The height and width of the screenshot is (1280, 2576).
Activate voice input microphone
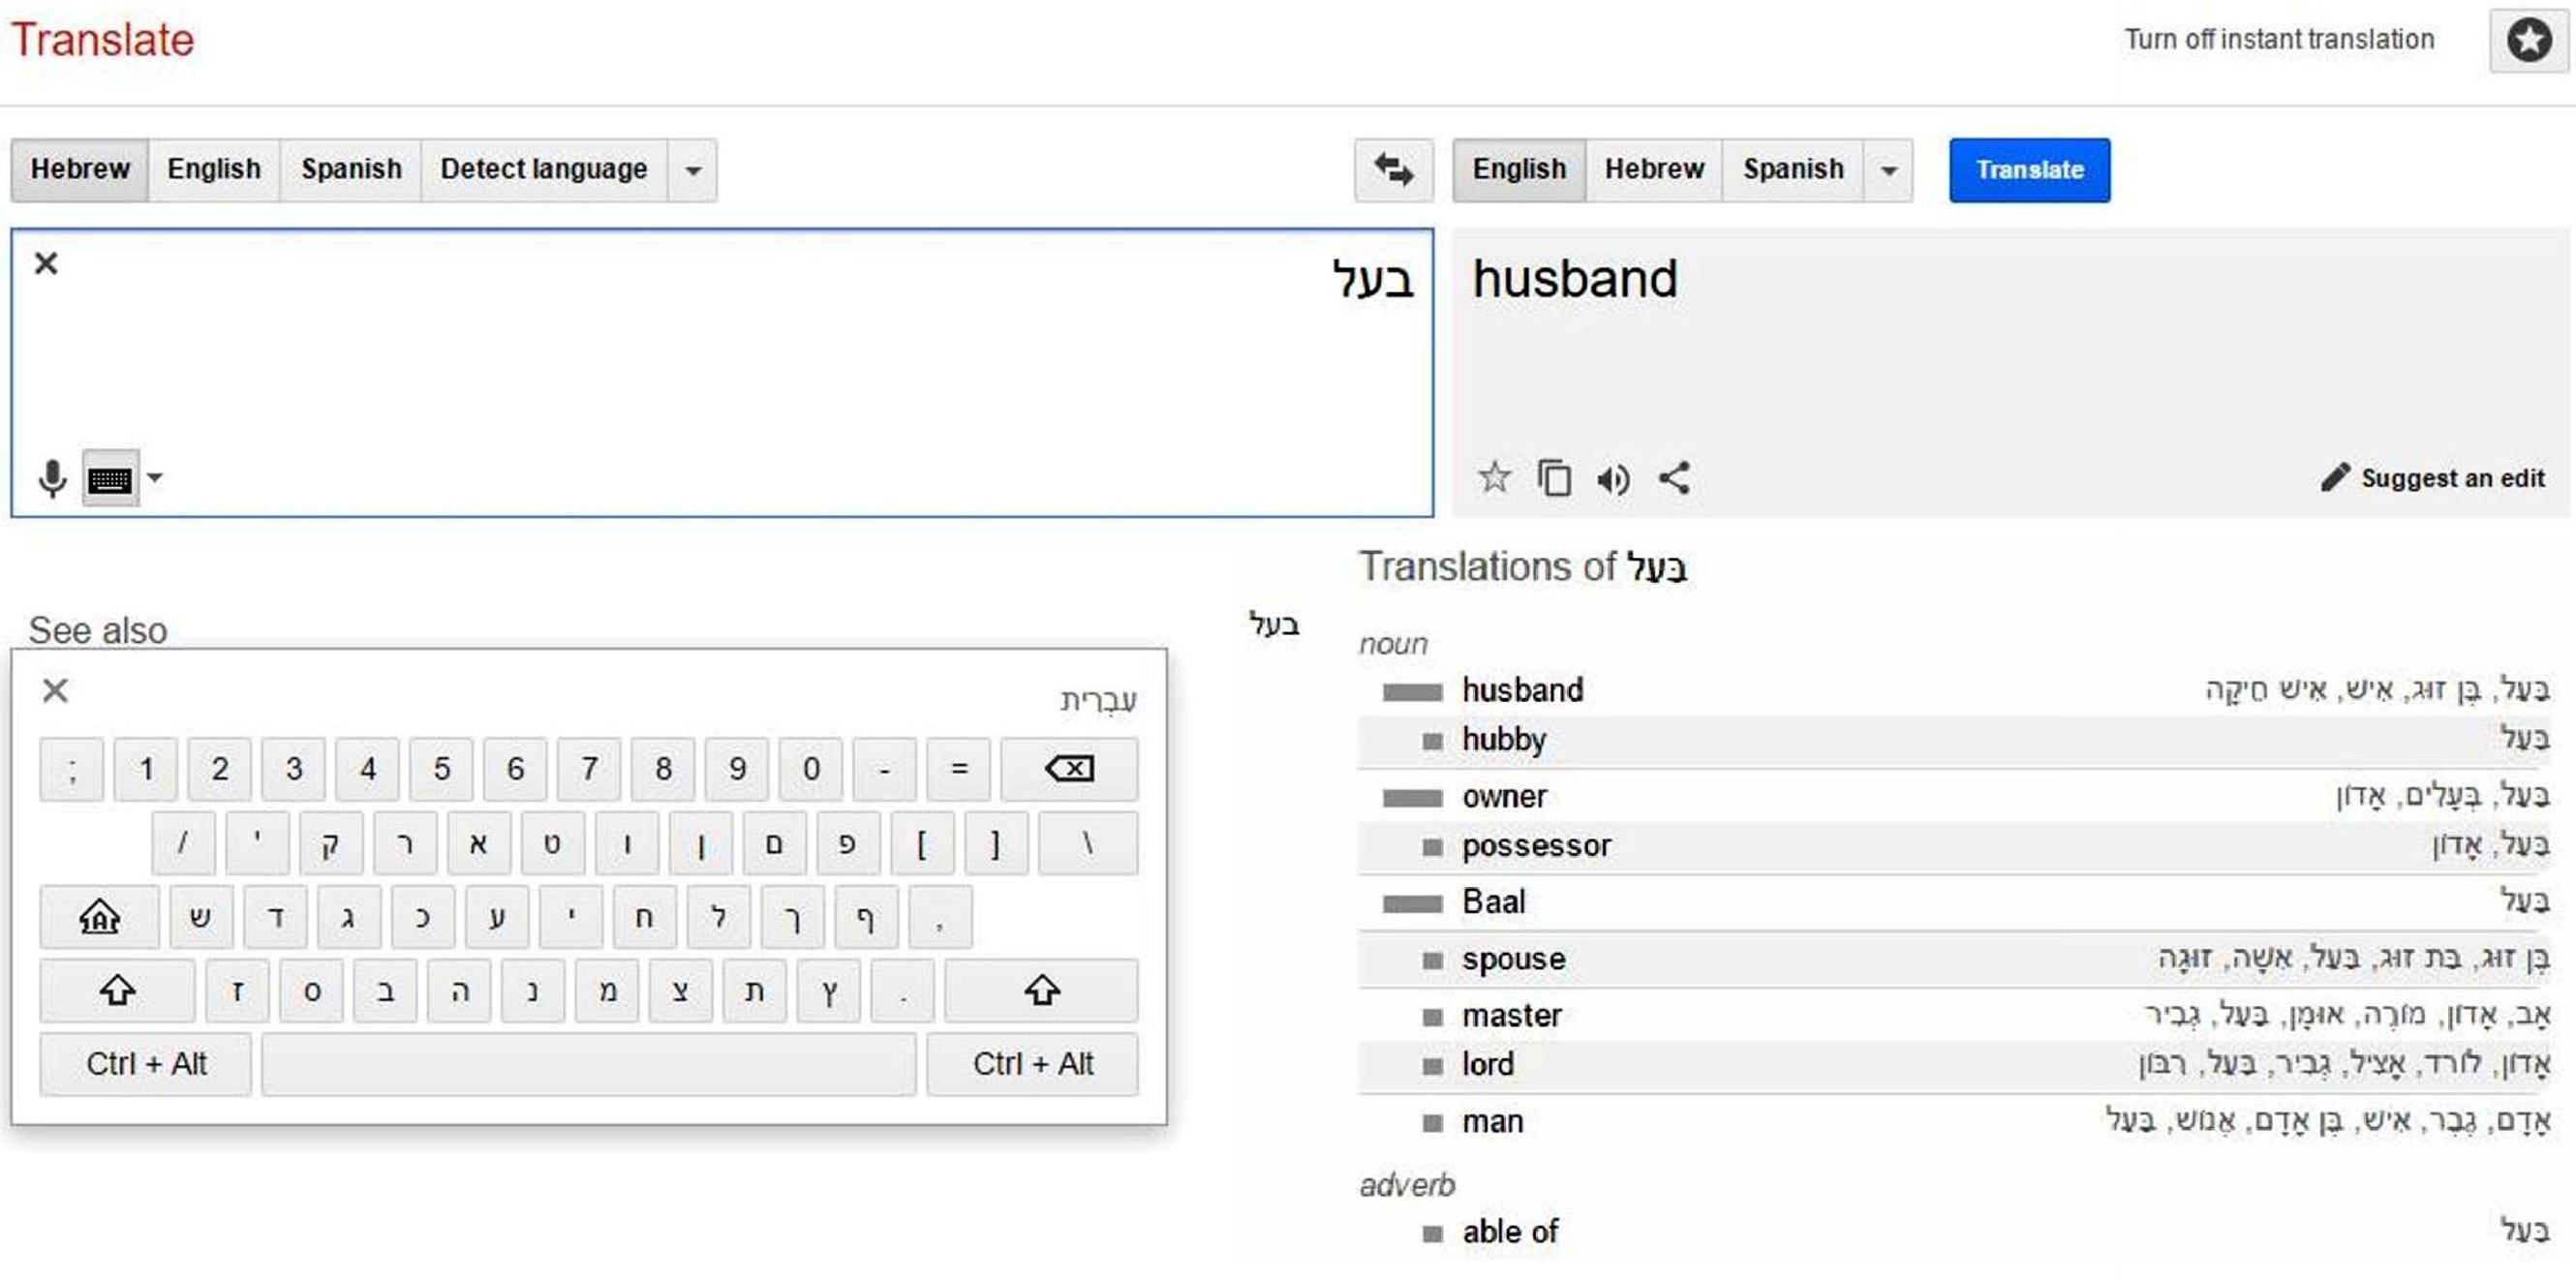click(x=52, y=478)
